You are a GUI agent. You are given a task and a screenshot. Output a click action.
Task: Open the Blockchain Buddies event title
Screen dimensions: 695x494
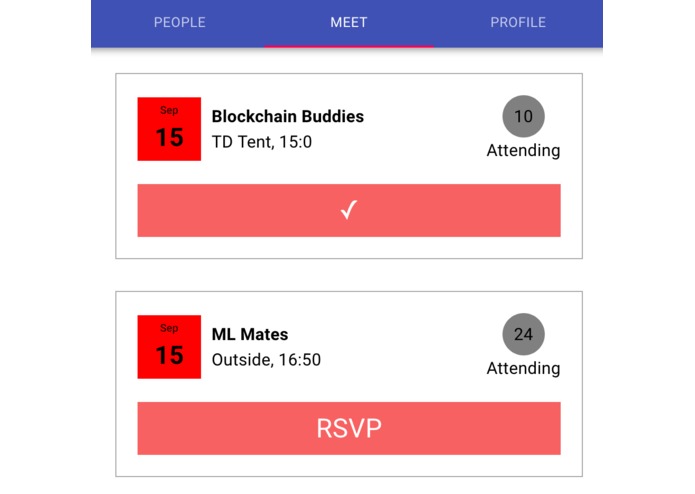pyautogui.click(x=288, y=117)
